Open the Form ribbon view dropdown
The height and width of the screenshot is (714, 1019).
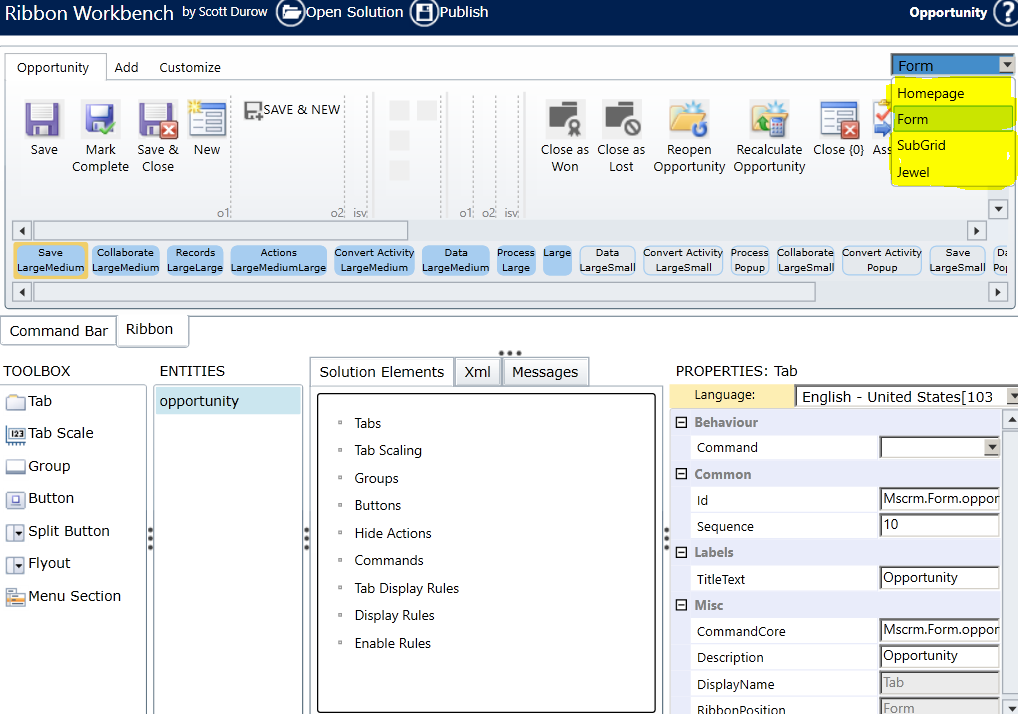1008,63
